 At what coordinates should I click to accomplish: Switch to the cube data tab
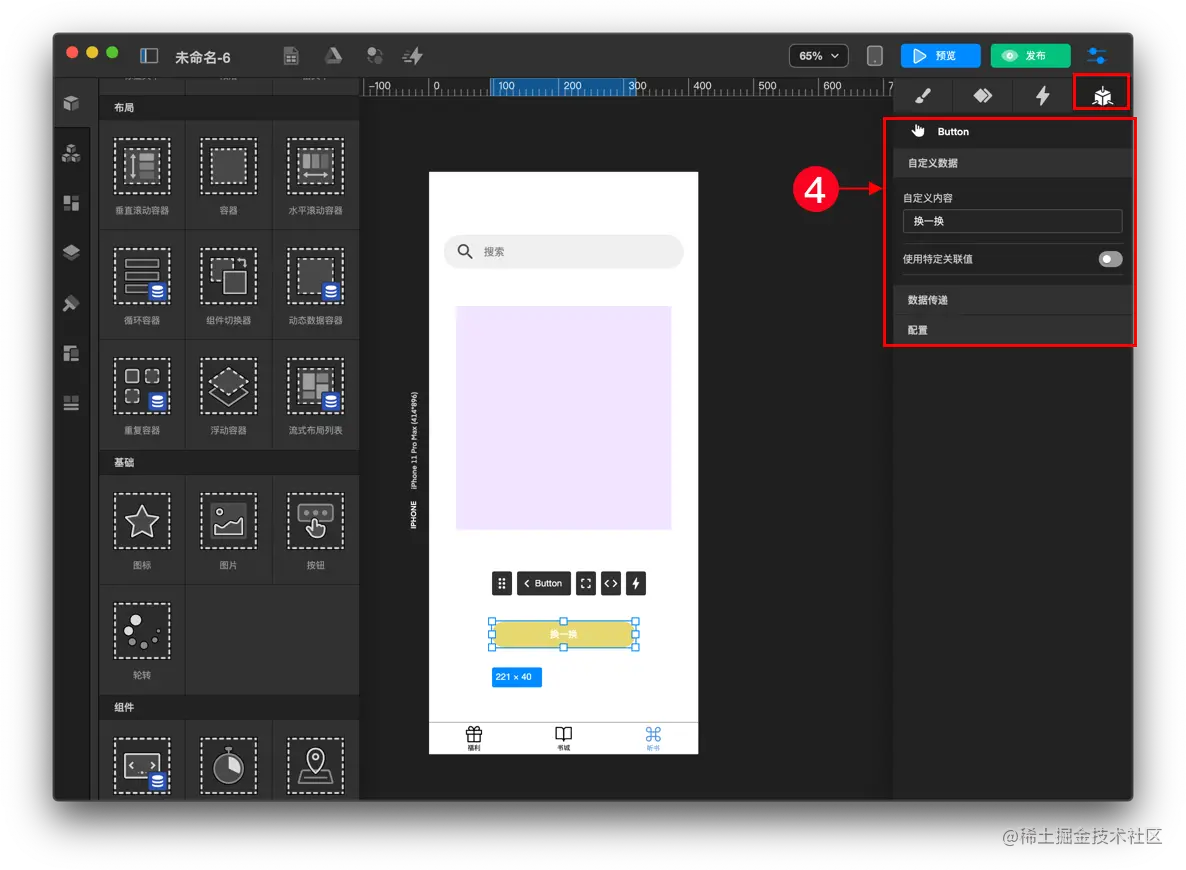[1102, 95]
